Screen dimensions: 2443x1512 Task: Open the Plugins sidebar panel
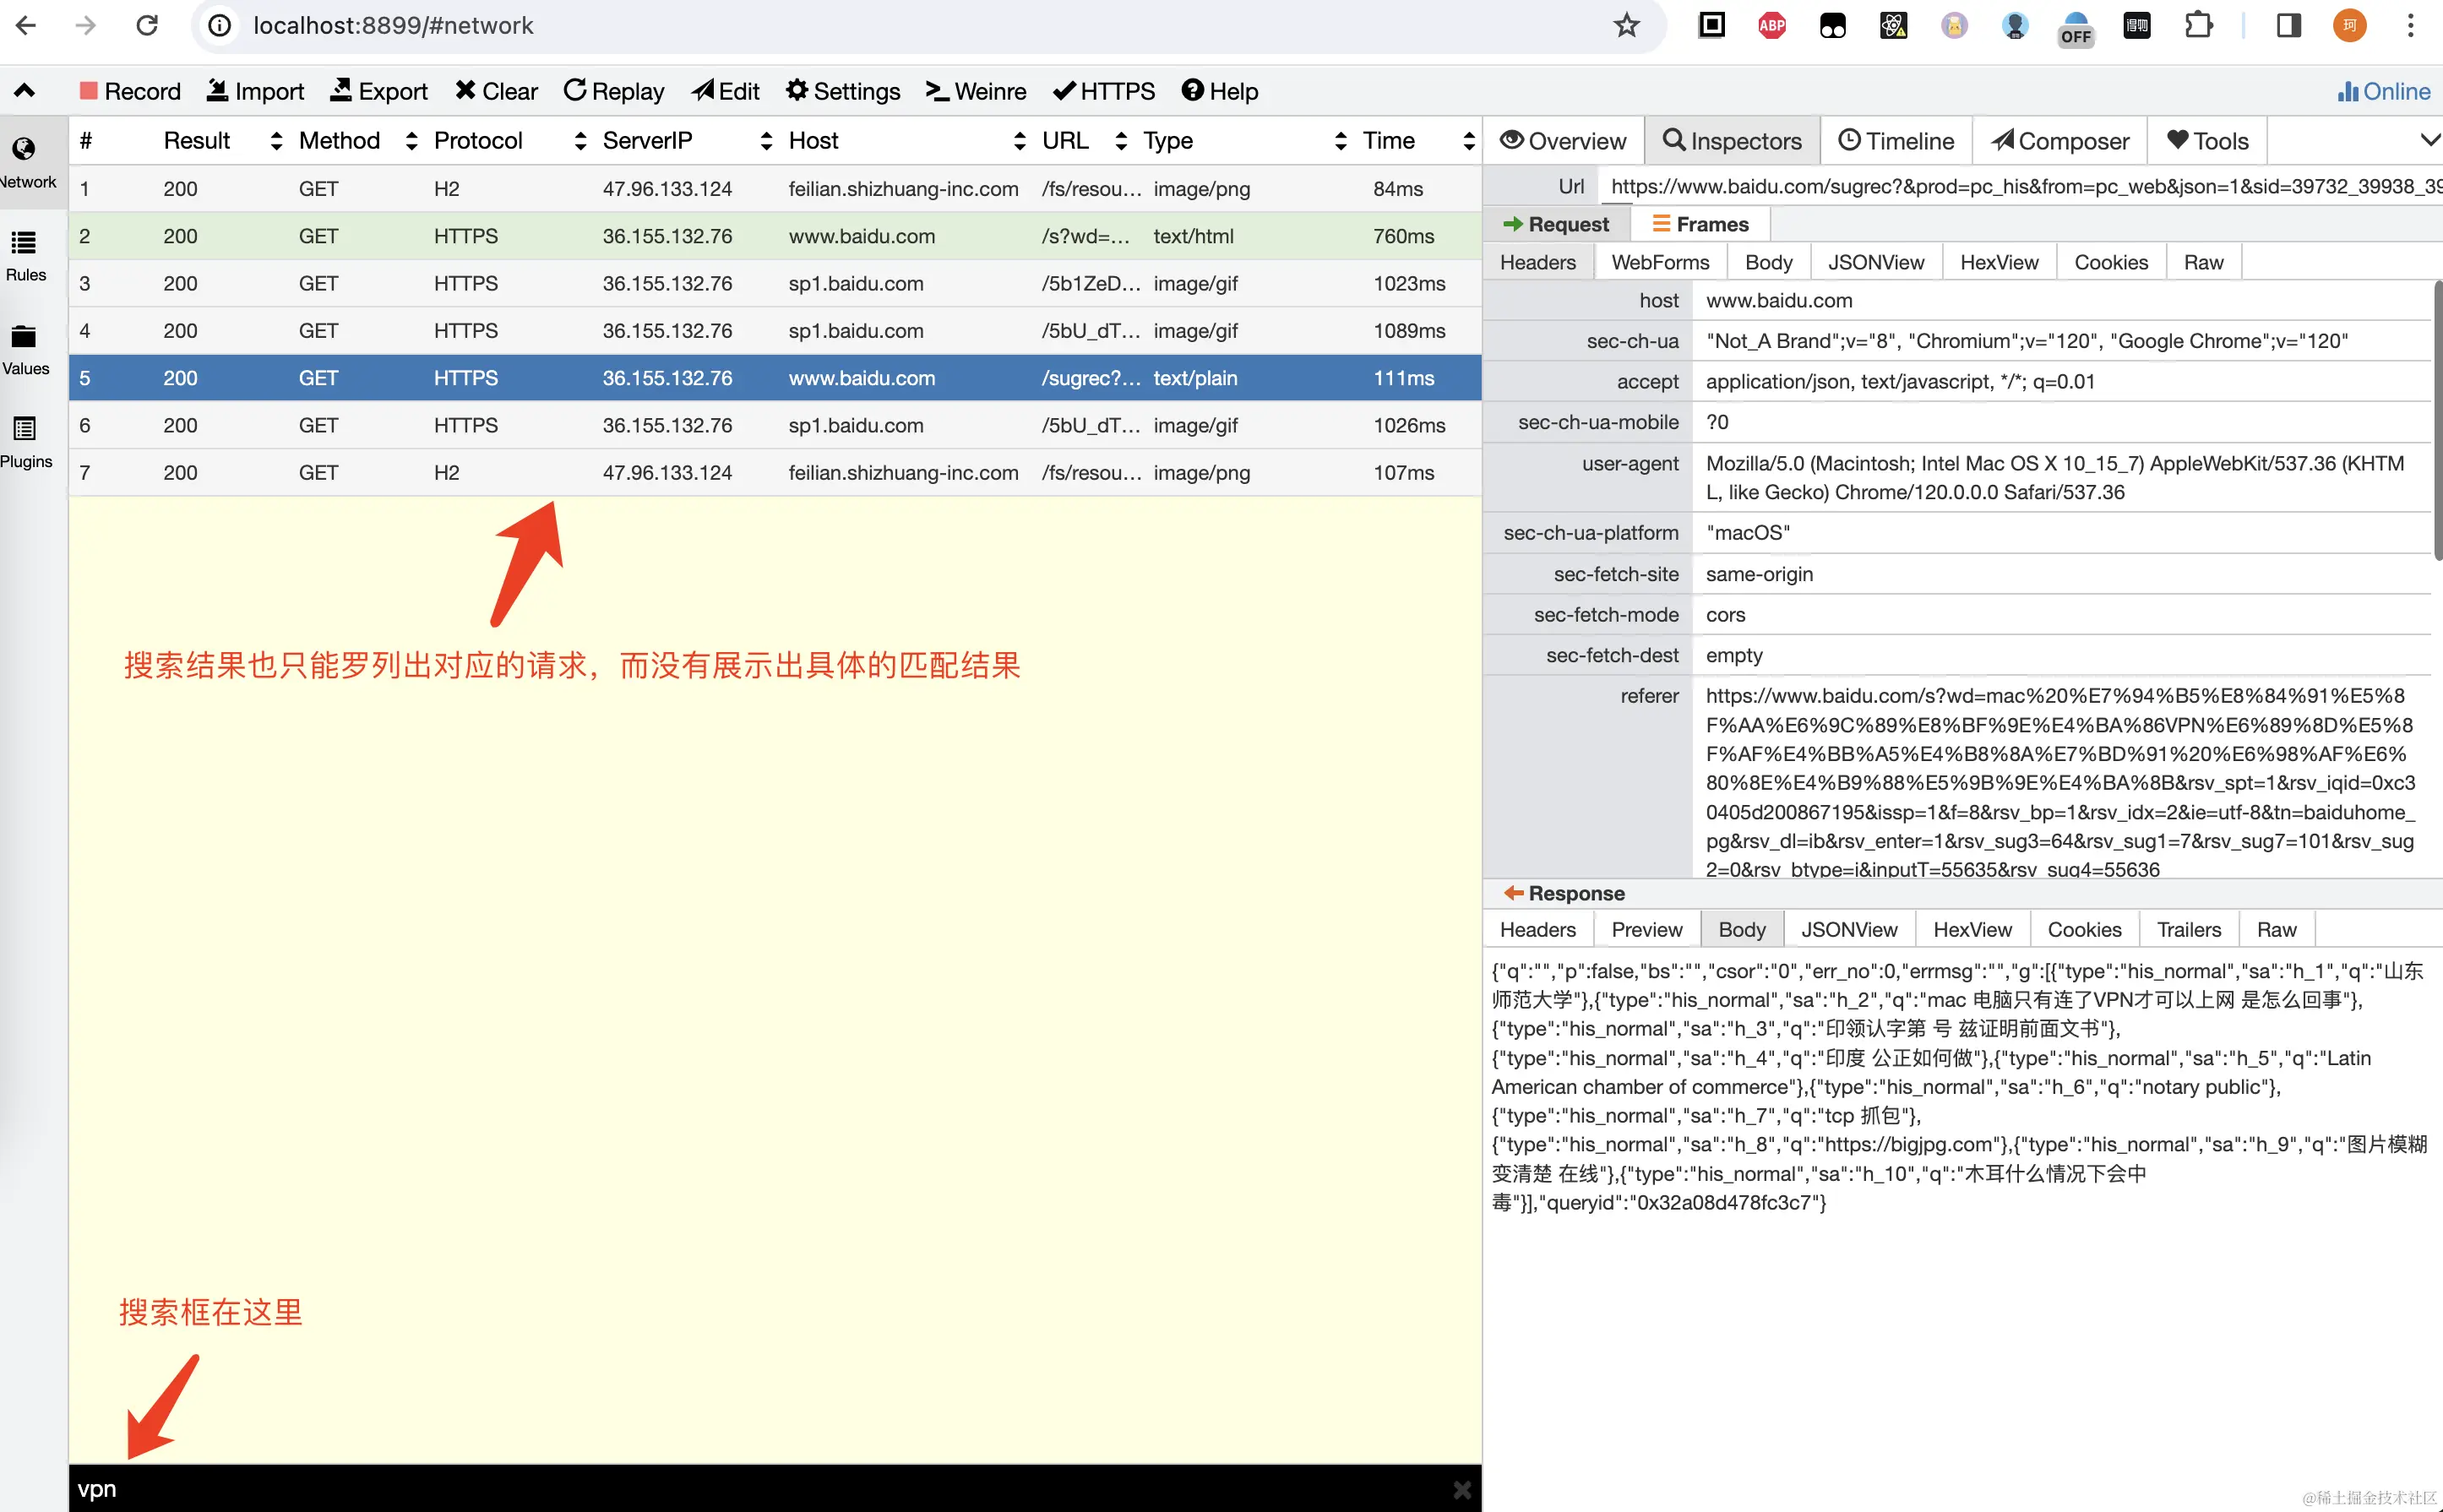point(26,443)
